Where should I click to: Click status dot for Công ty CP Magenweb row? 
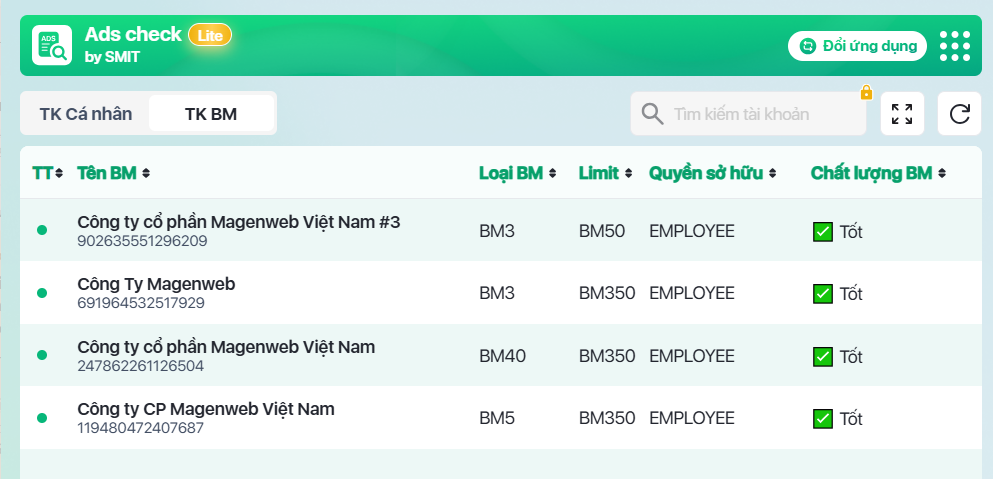(x=42, y=418)
